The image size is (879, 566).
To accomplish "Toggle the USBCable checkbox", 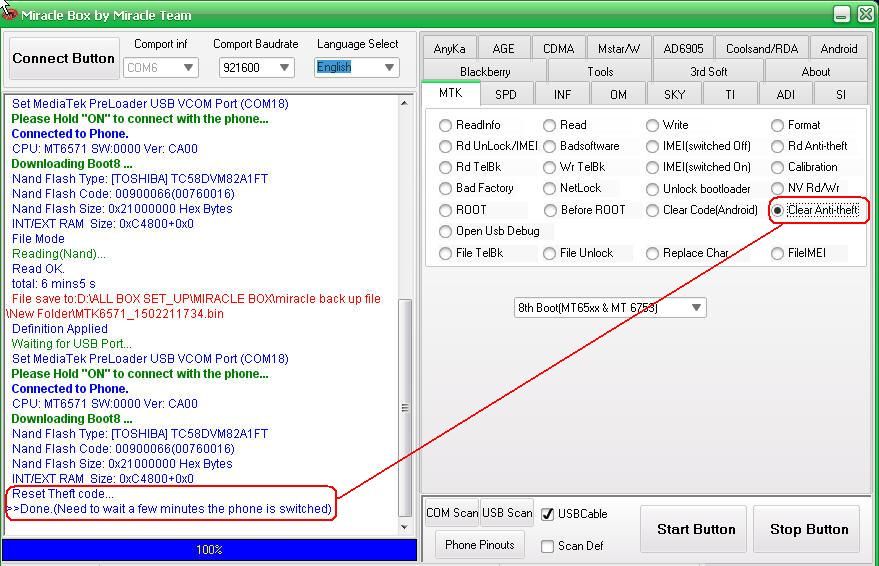I will point(547,514).
